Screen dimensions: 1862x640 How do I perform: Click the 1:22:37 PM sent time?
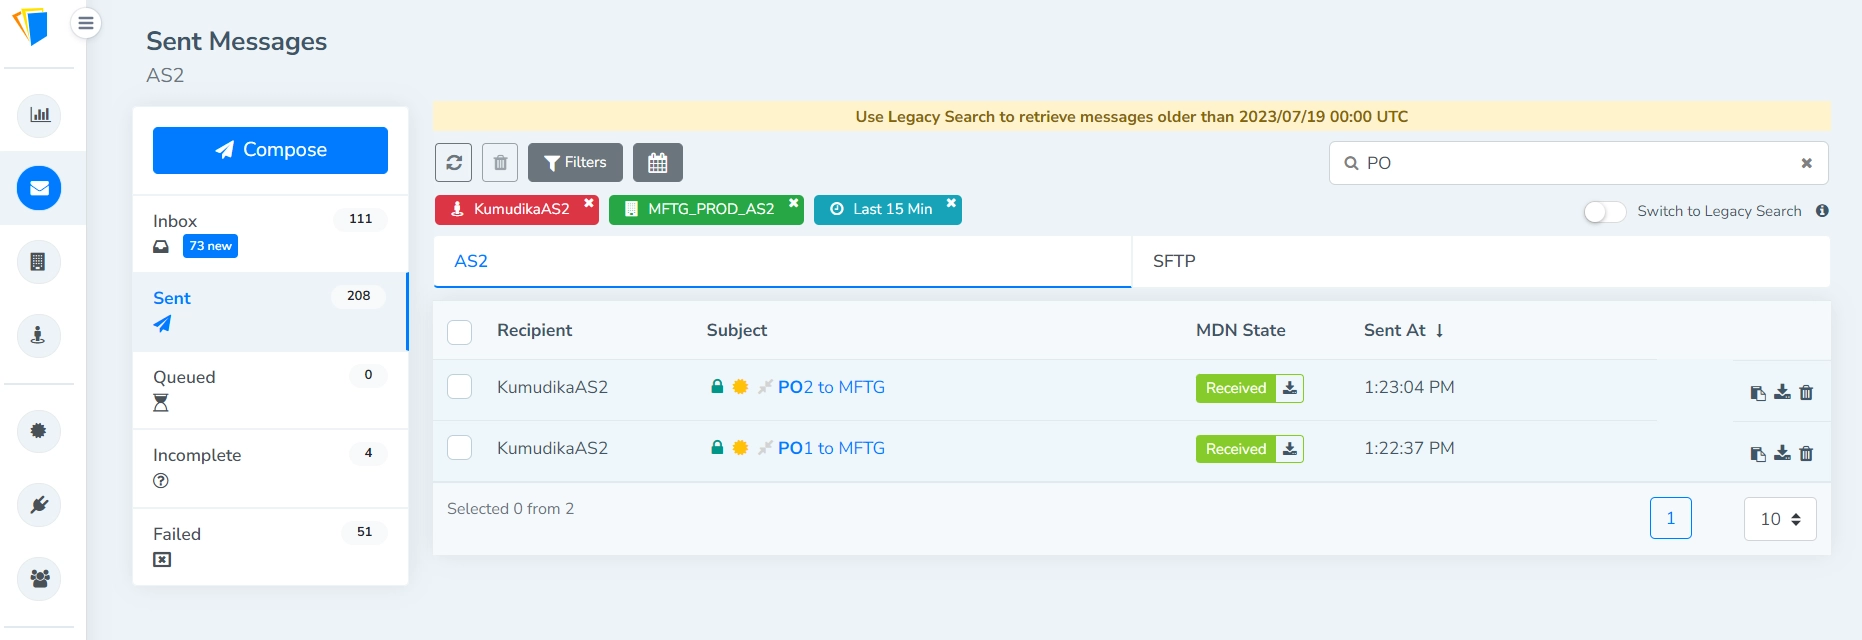(x=1409, y=448)
